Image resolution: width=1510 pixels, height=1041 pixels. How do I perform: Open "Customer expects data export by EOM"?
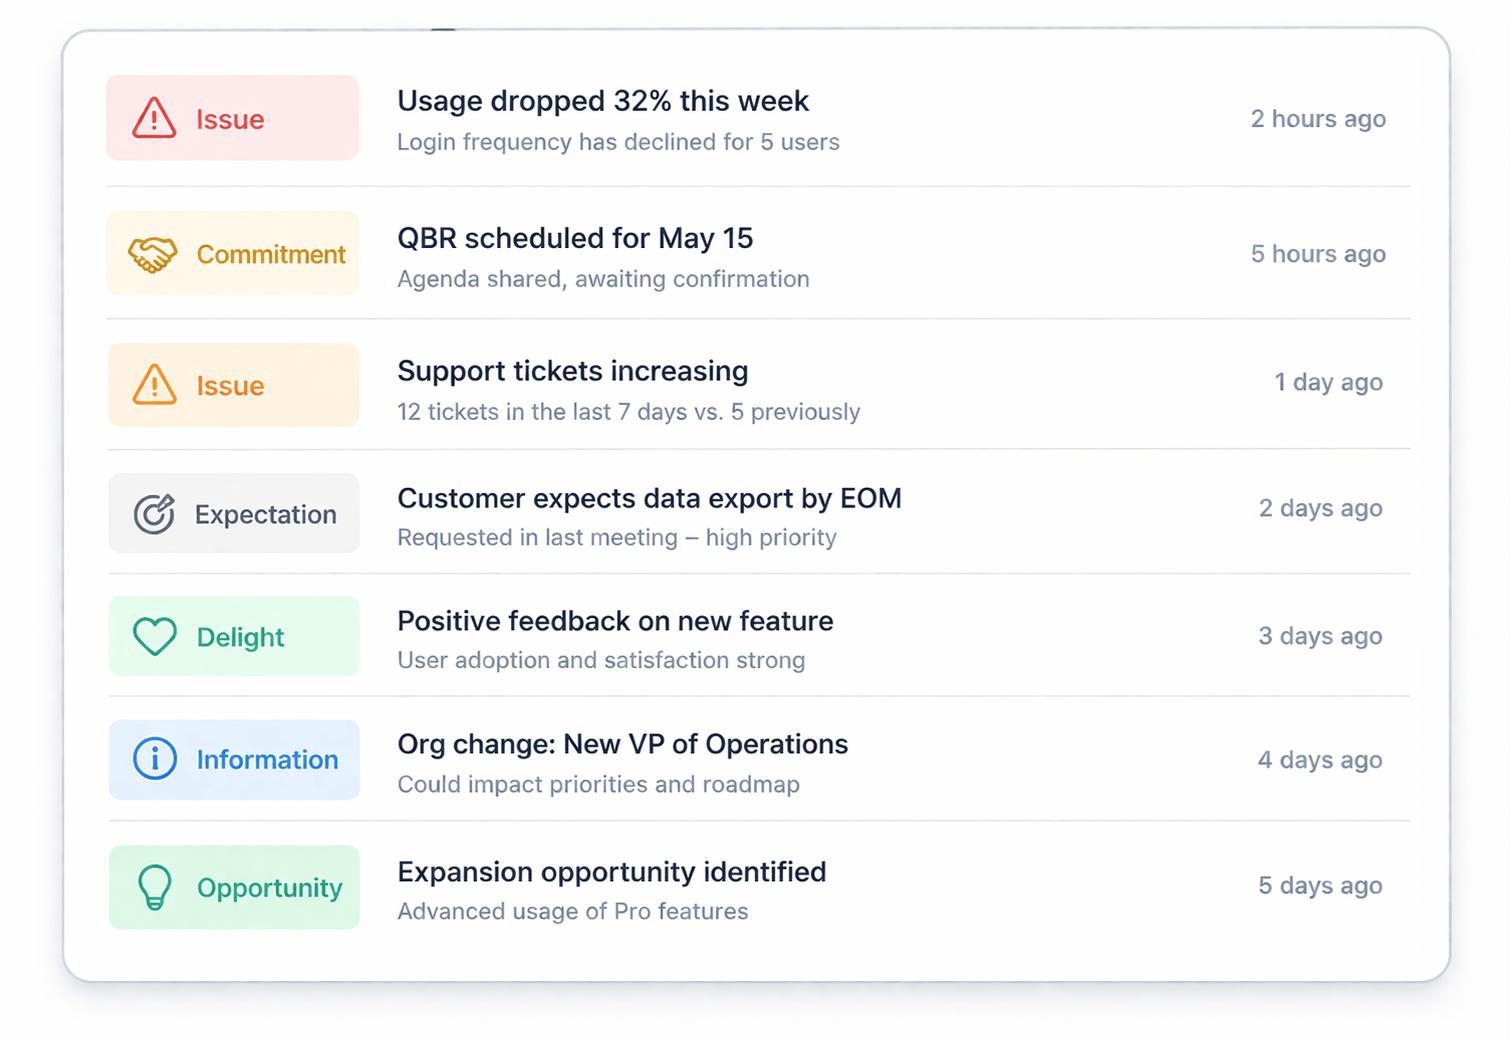pyautogui.click(x=649, y=498)
